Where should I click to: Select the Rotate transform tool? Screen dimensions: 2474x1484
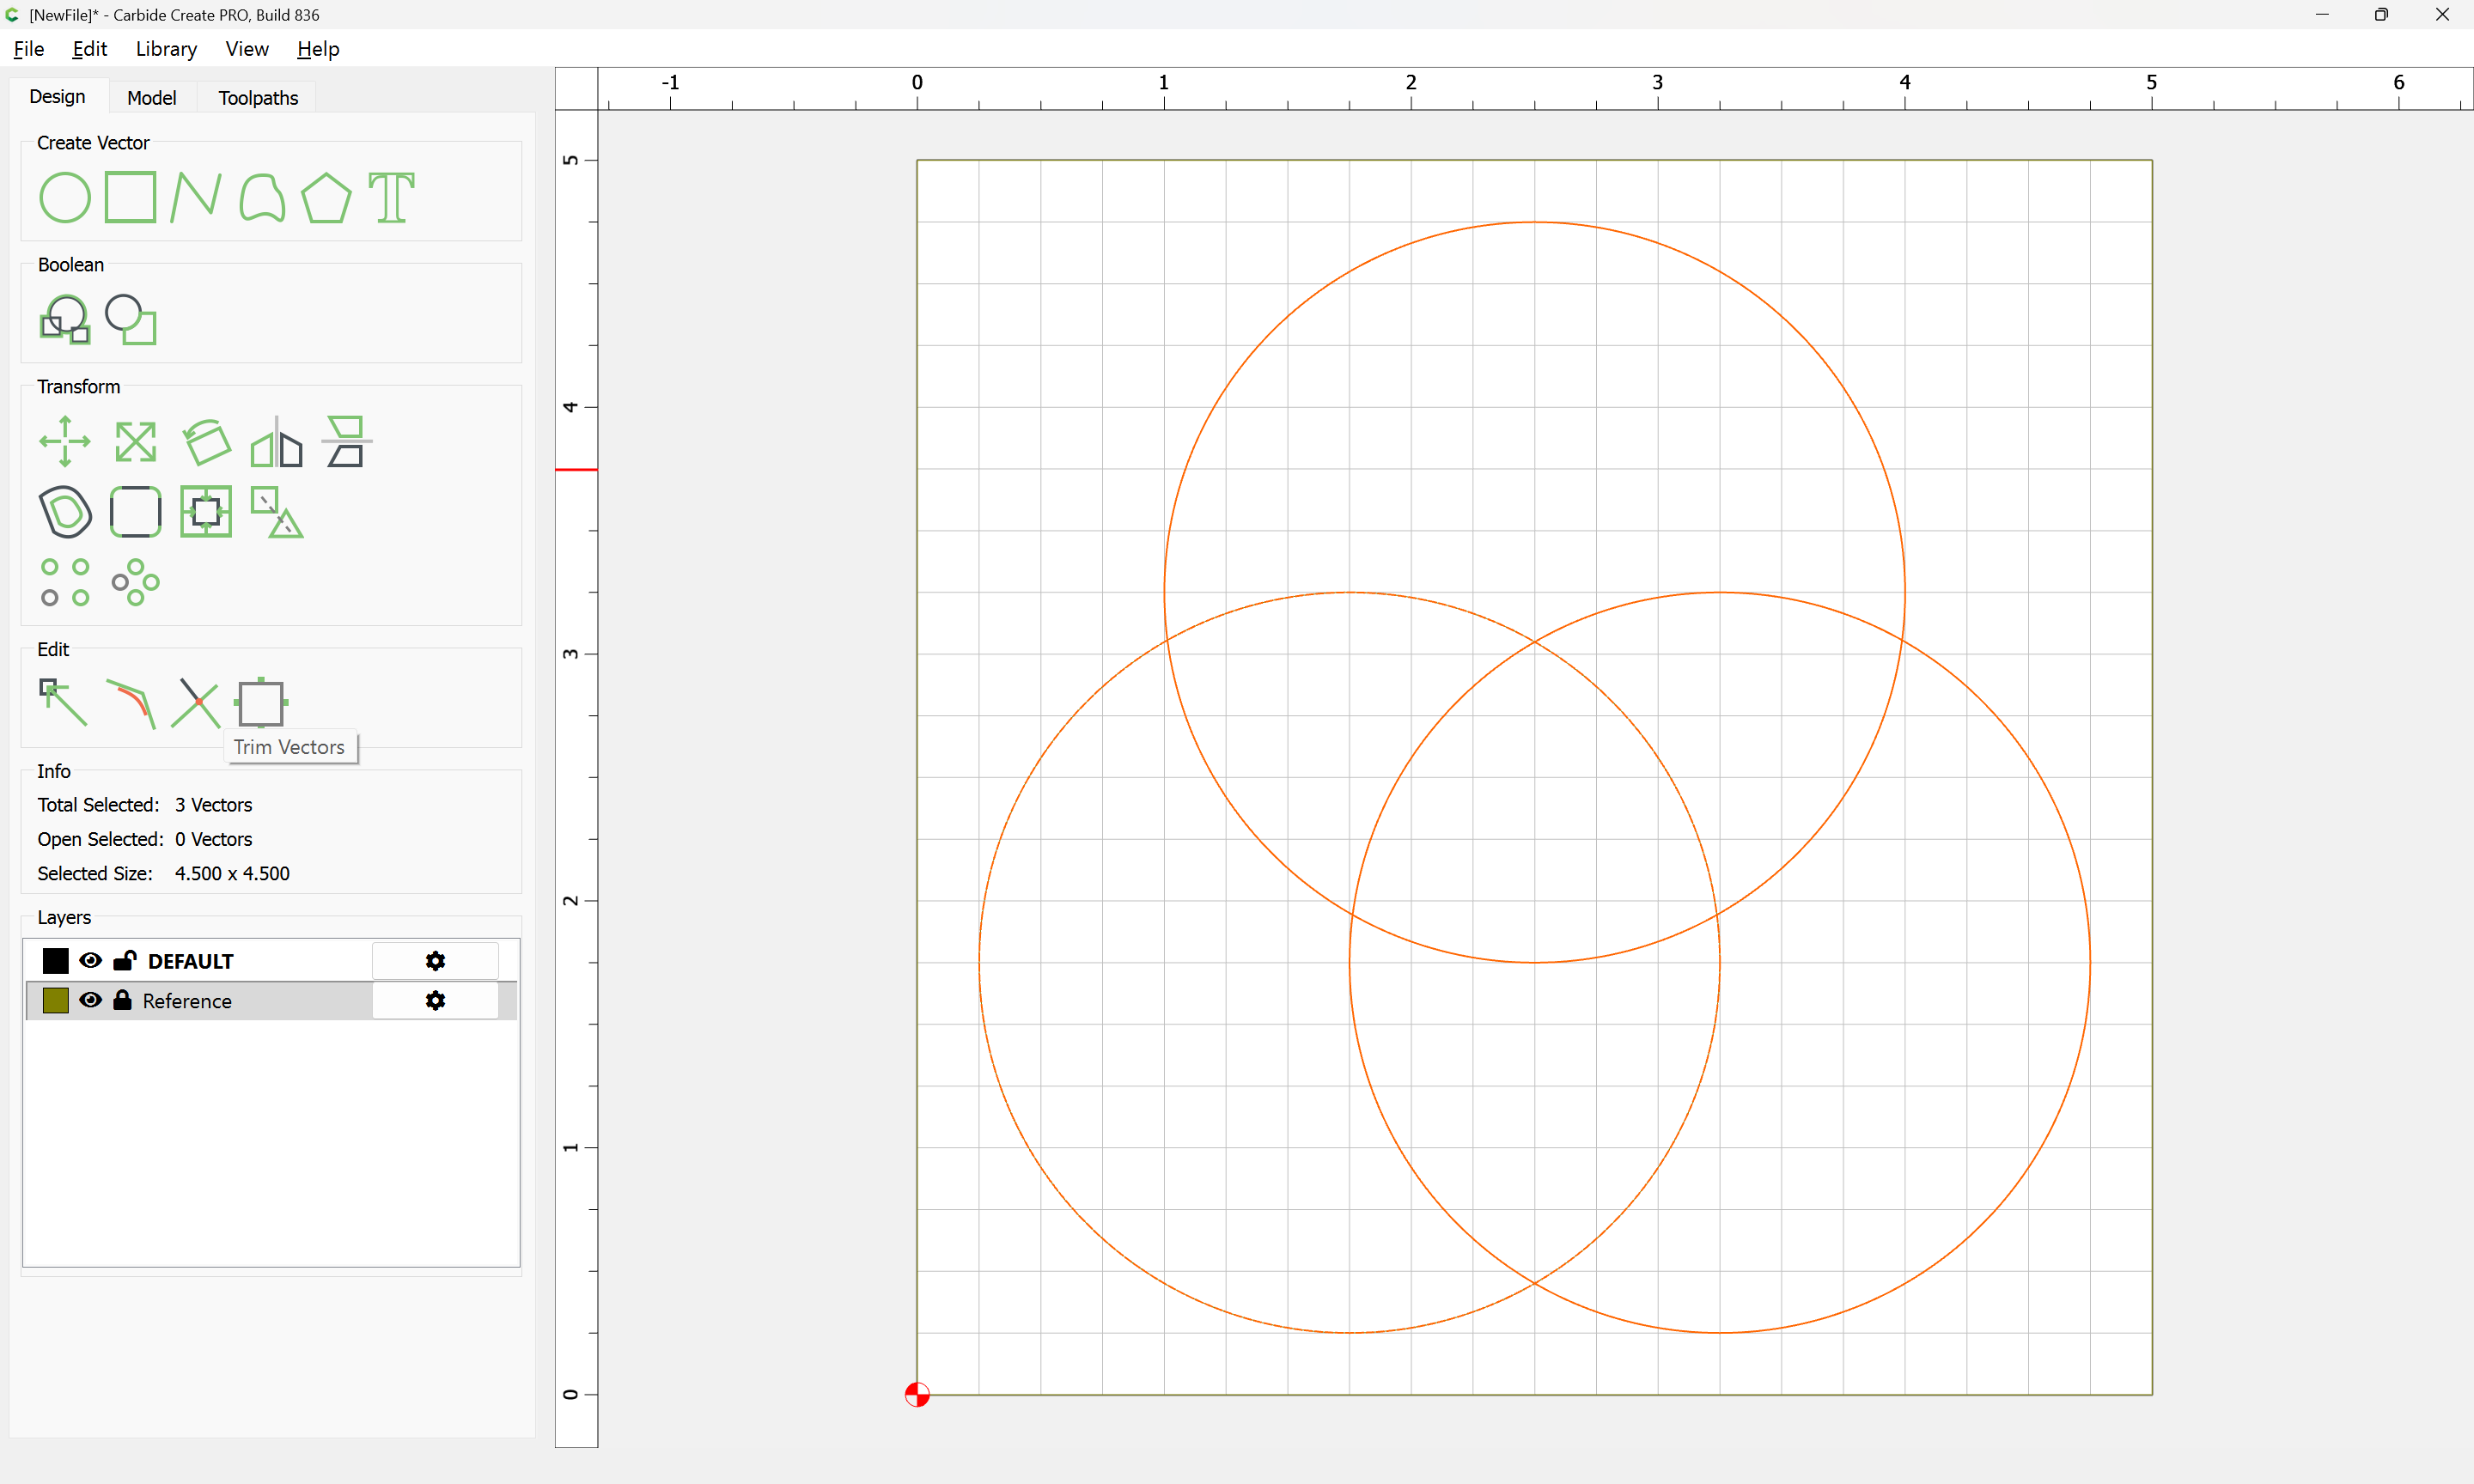pyautogui.click(x=206, y=441)
